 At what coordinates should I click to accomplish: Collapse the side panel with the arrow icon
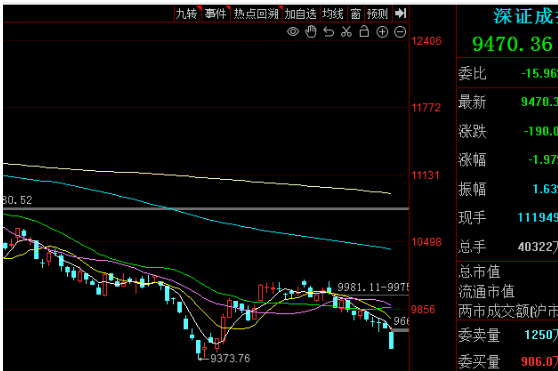(400, 14)
